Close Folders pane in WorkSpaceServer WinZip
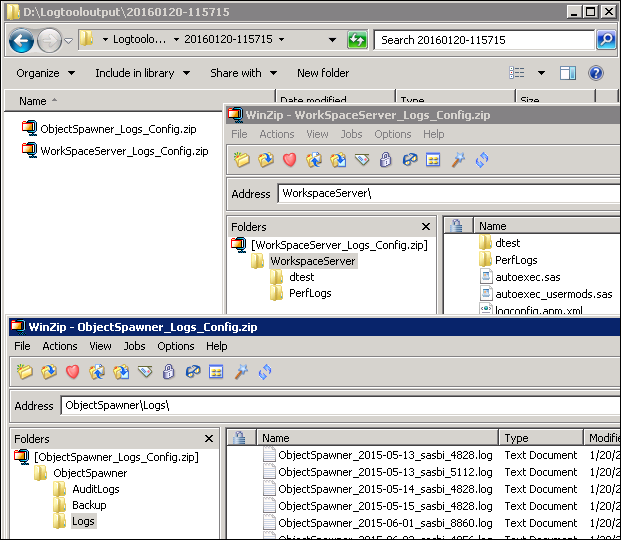621x540 pixels. point(426,227)
